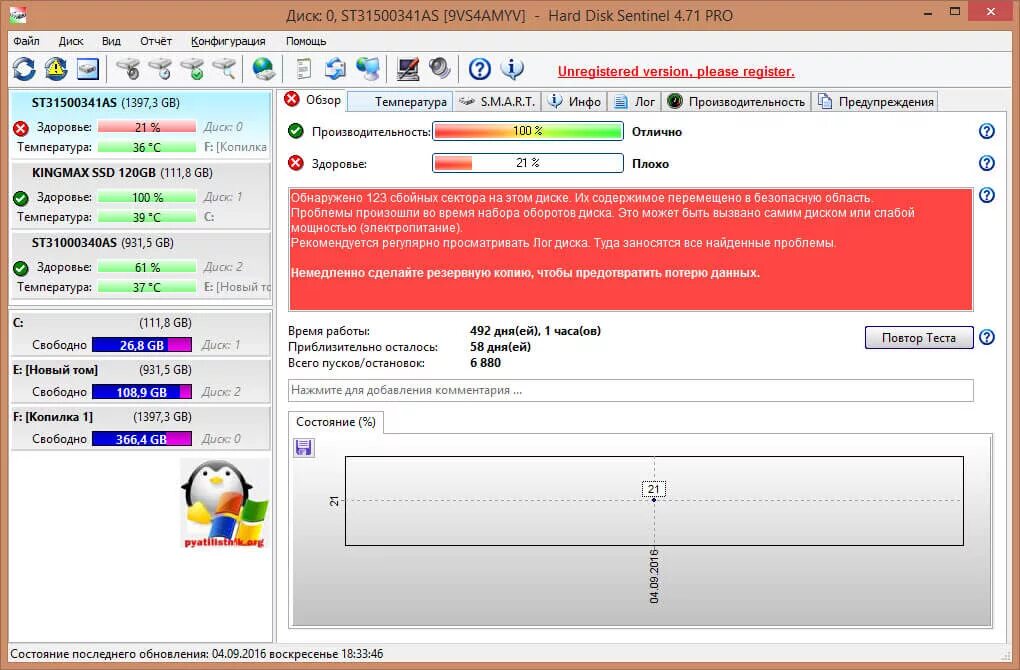The width and height of the screenshot is (1020, 670).
Task: Click the Здоровье 21 % bar in overview
Action: tap(528, 163)
